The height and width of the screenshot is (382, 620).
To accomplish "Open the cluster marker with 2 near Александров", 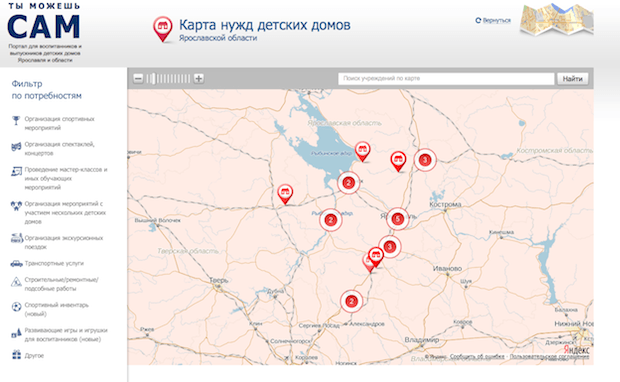I will click(x=351, y=301).
